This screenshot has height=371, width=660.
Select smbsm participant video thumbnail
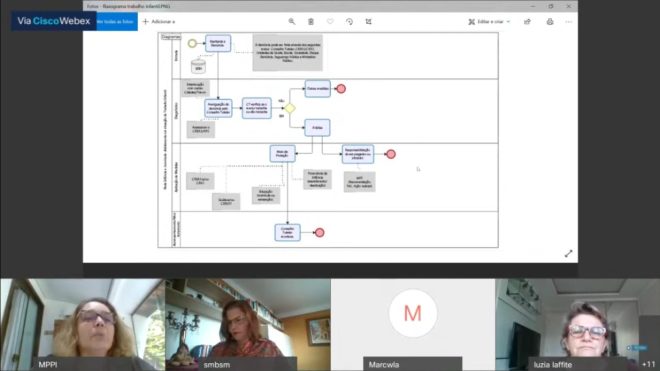pos(248,324)
